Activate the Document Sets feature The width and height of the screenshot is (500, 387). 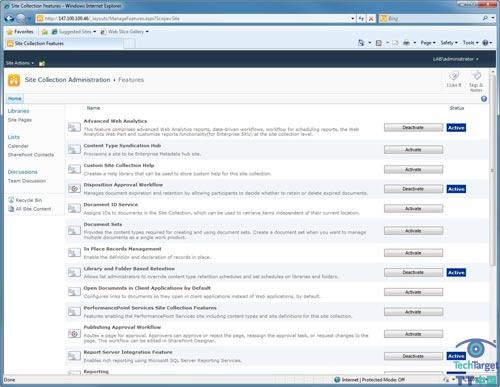pos(413,231)
